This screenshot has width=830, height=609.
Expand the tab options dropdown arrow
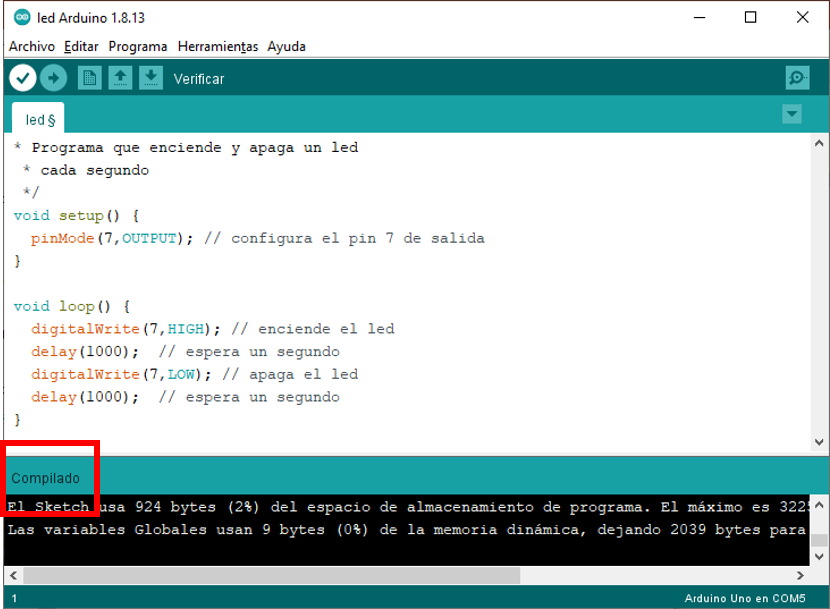pos(792,114)
